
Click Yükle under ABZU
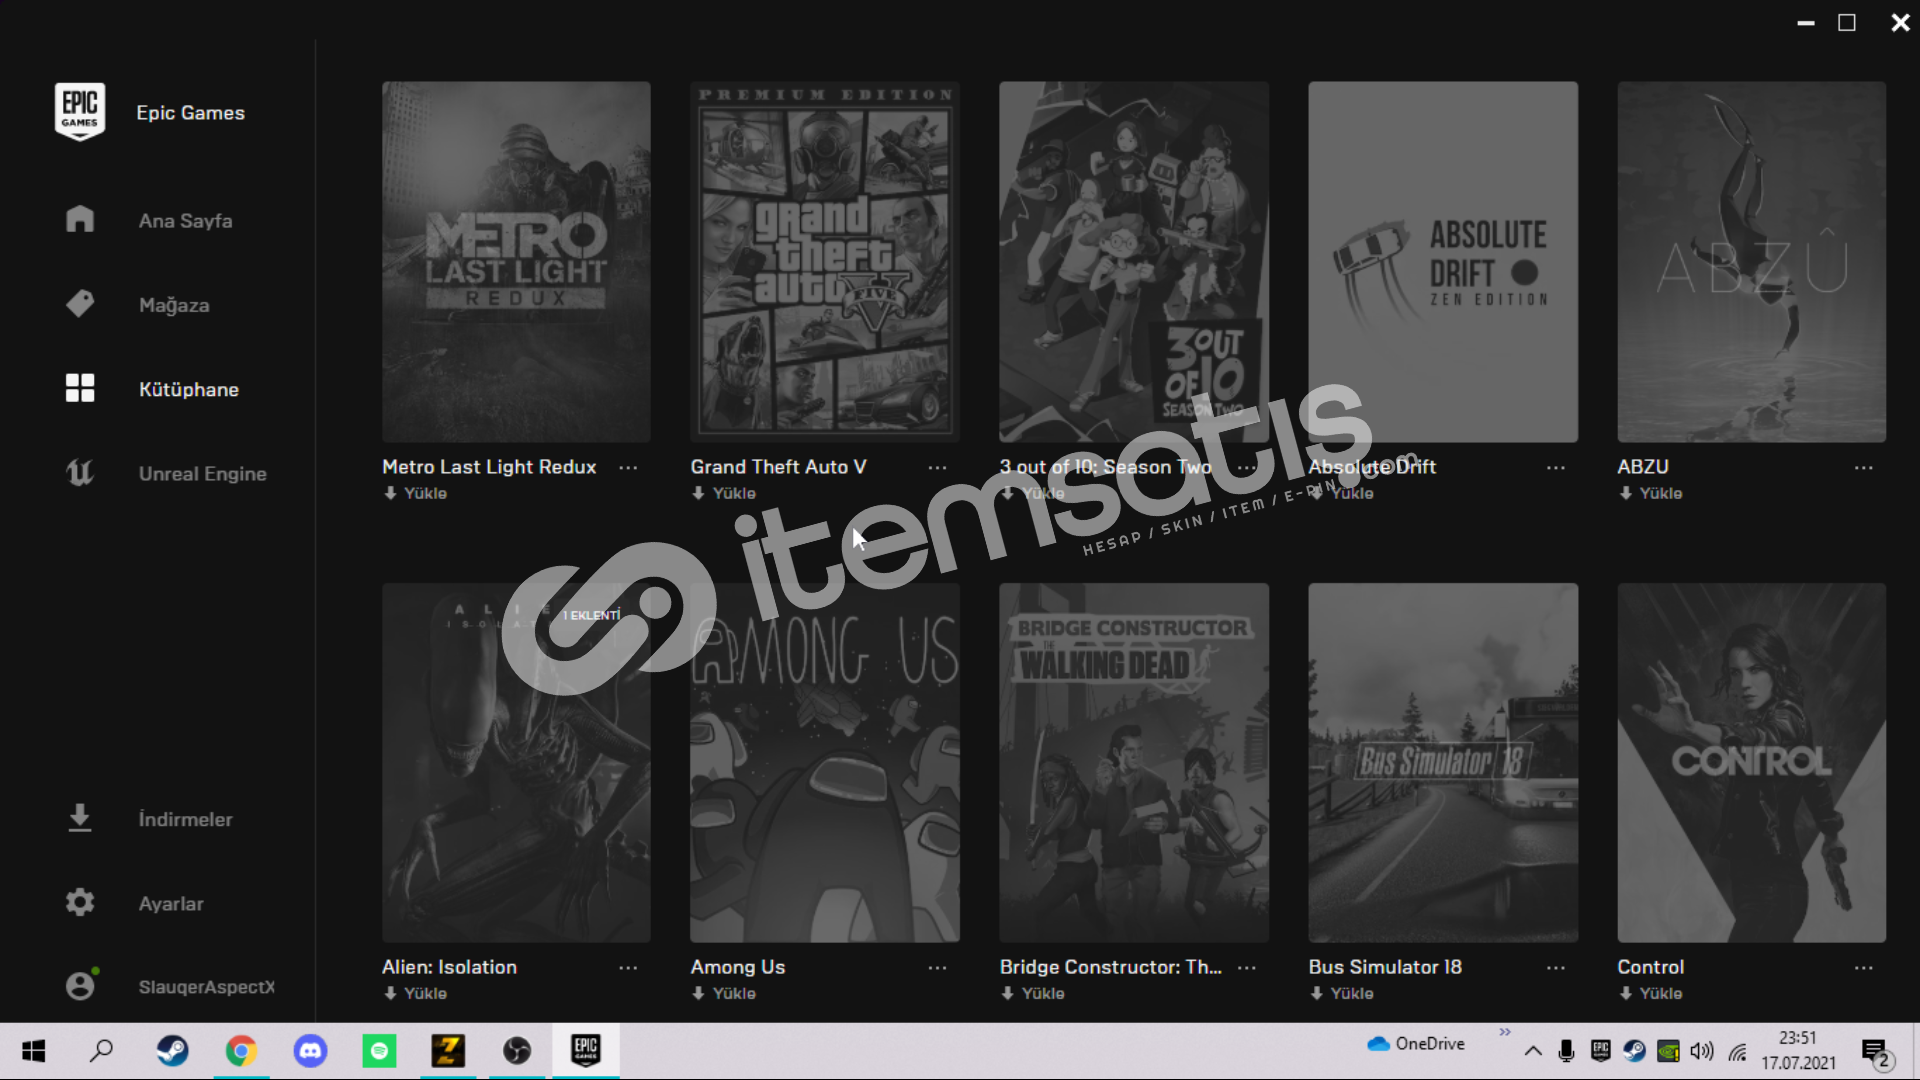pos(1651,493)
